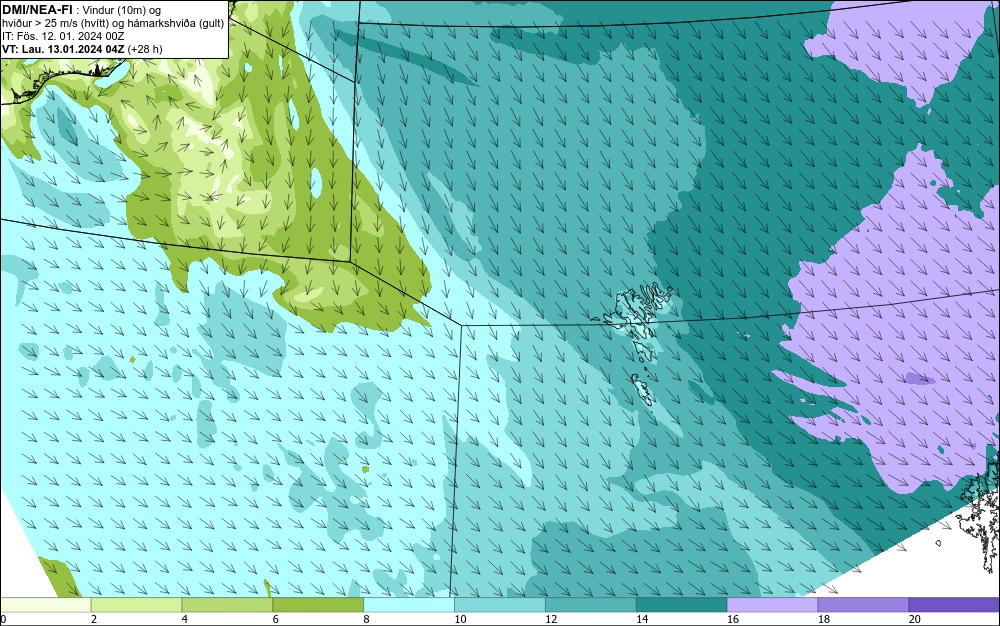
Task: Click the 6–8 m/s olive green legend swatch
Action: tap(318, 605)
